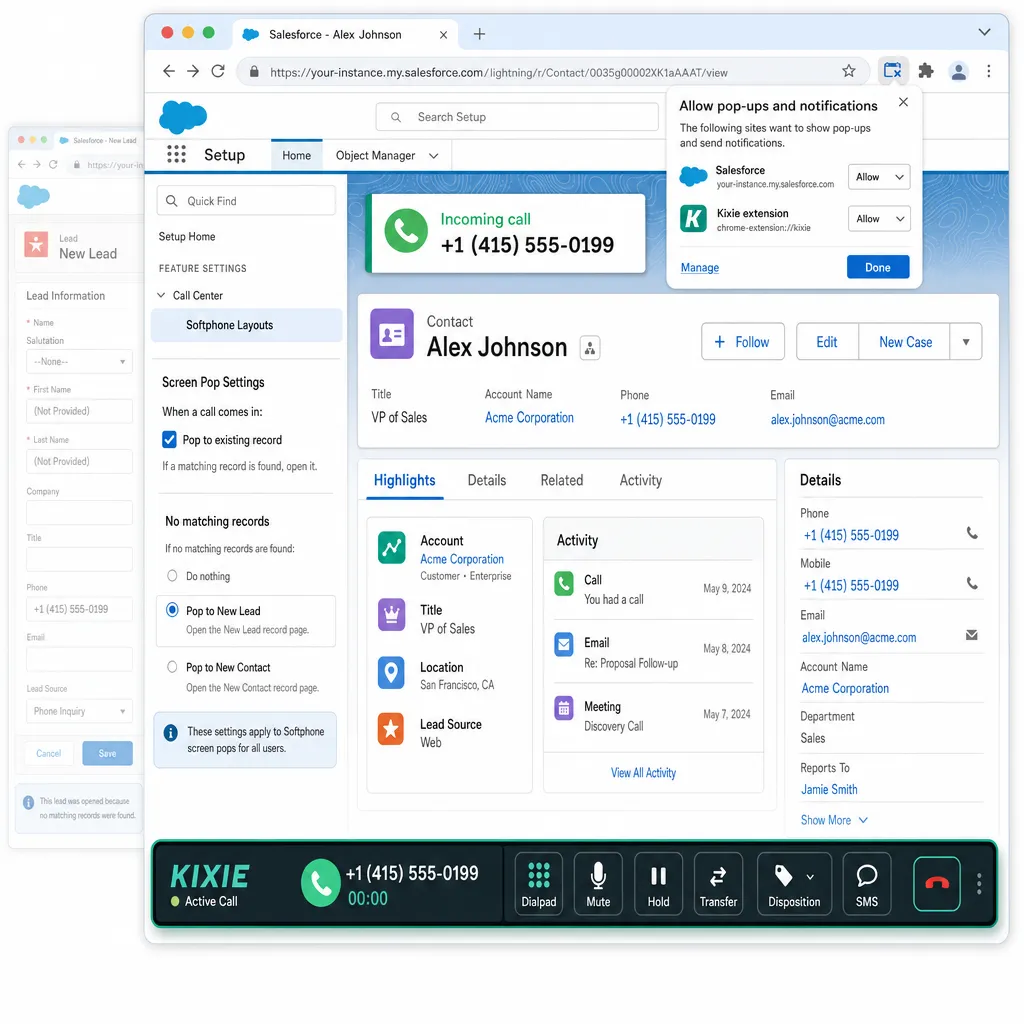Open Kixie bar vertical dots menu
Screen dimensions: 1024x1024
979,884
